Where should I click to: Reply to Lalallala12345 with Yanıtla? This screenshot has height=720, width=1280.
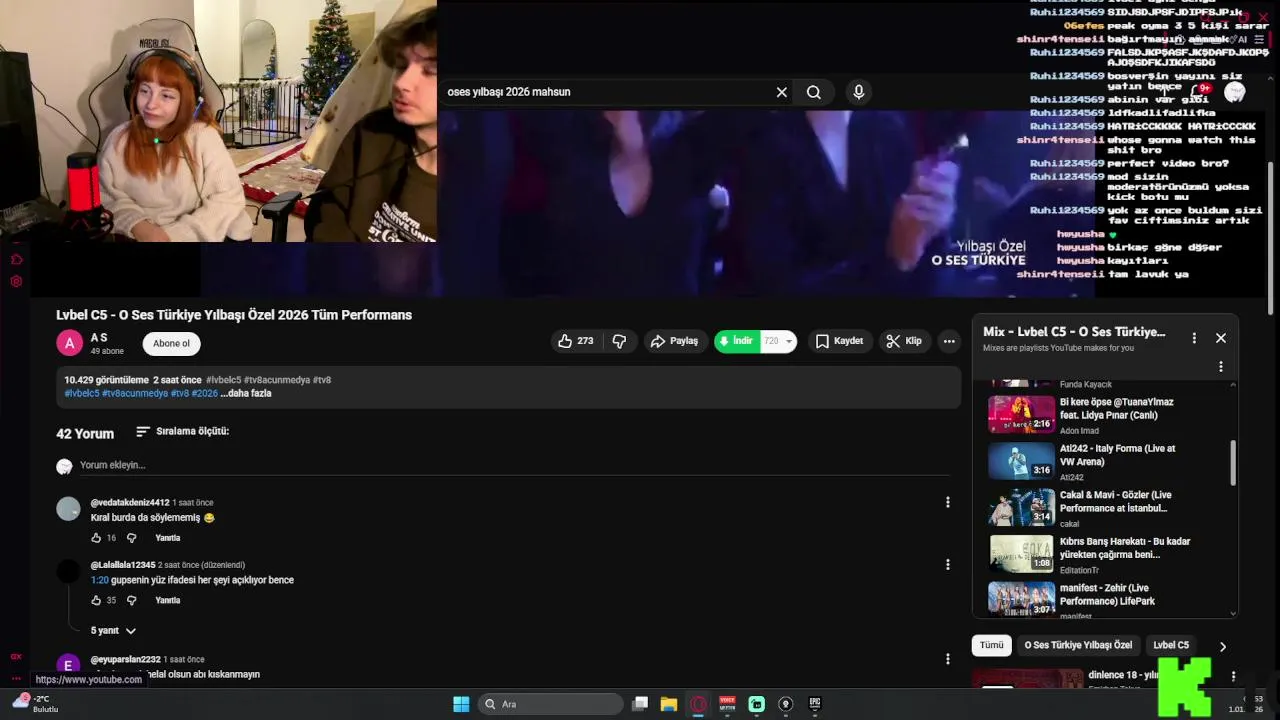pos(167,600)
